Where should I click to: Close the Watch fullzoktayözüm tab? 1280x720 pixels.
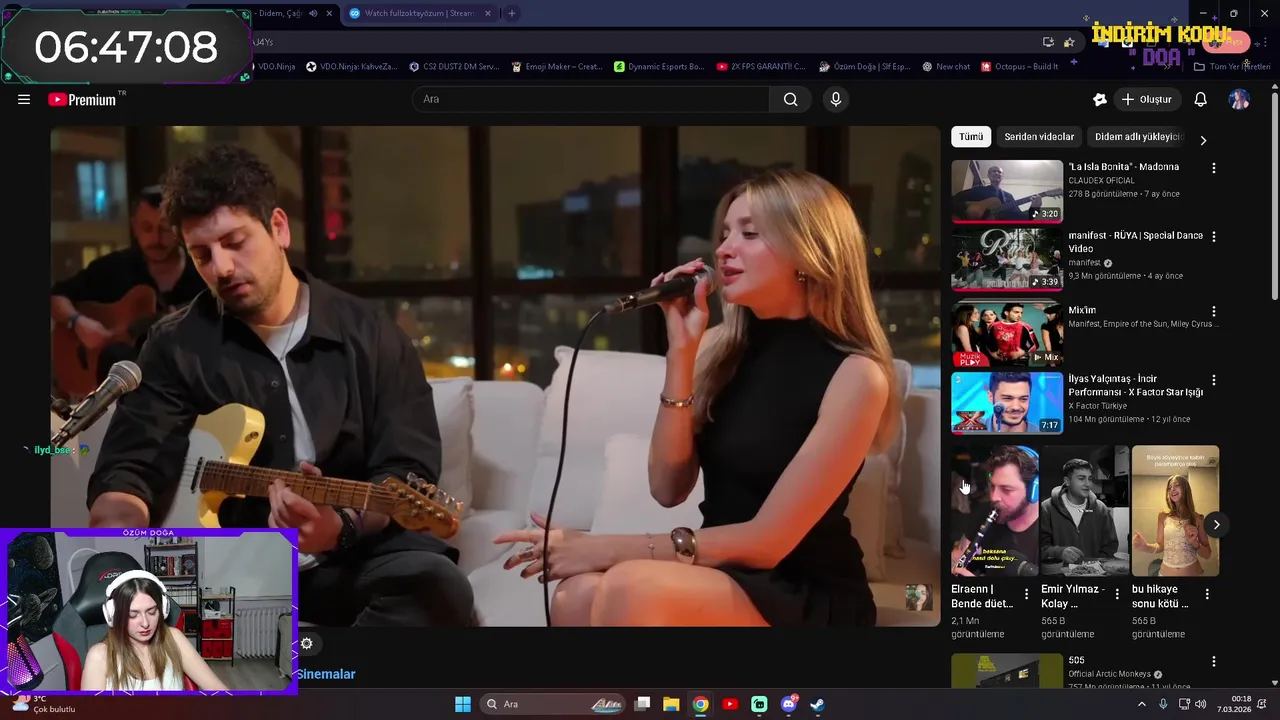[x=488, y=13]
